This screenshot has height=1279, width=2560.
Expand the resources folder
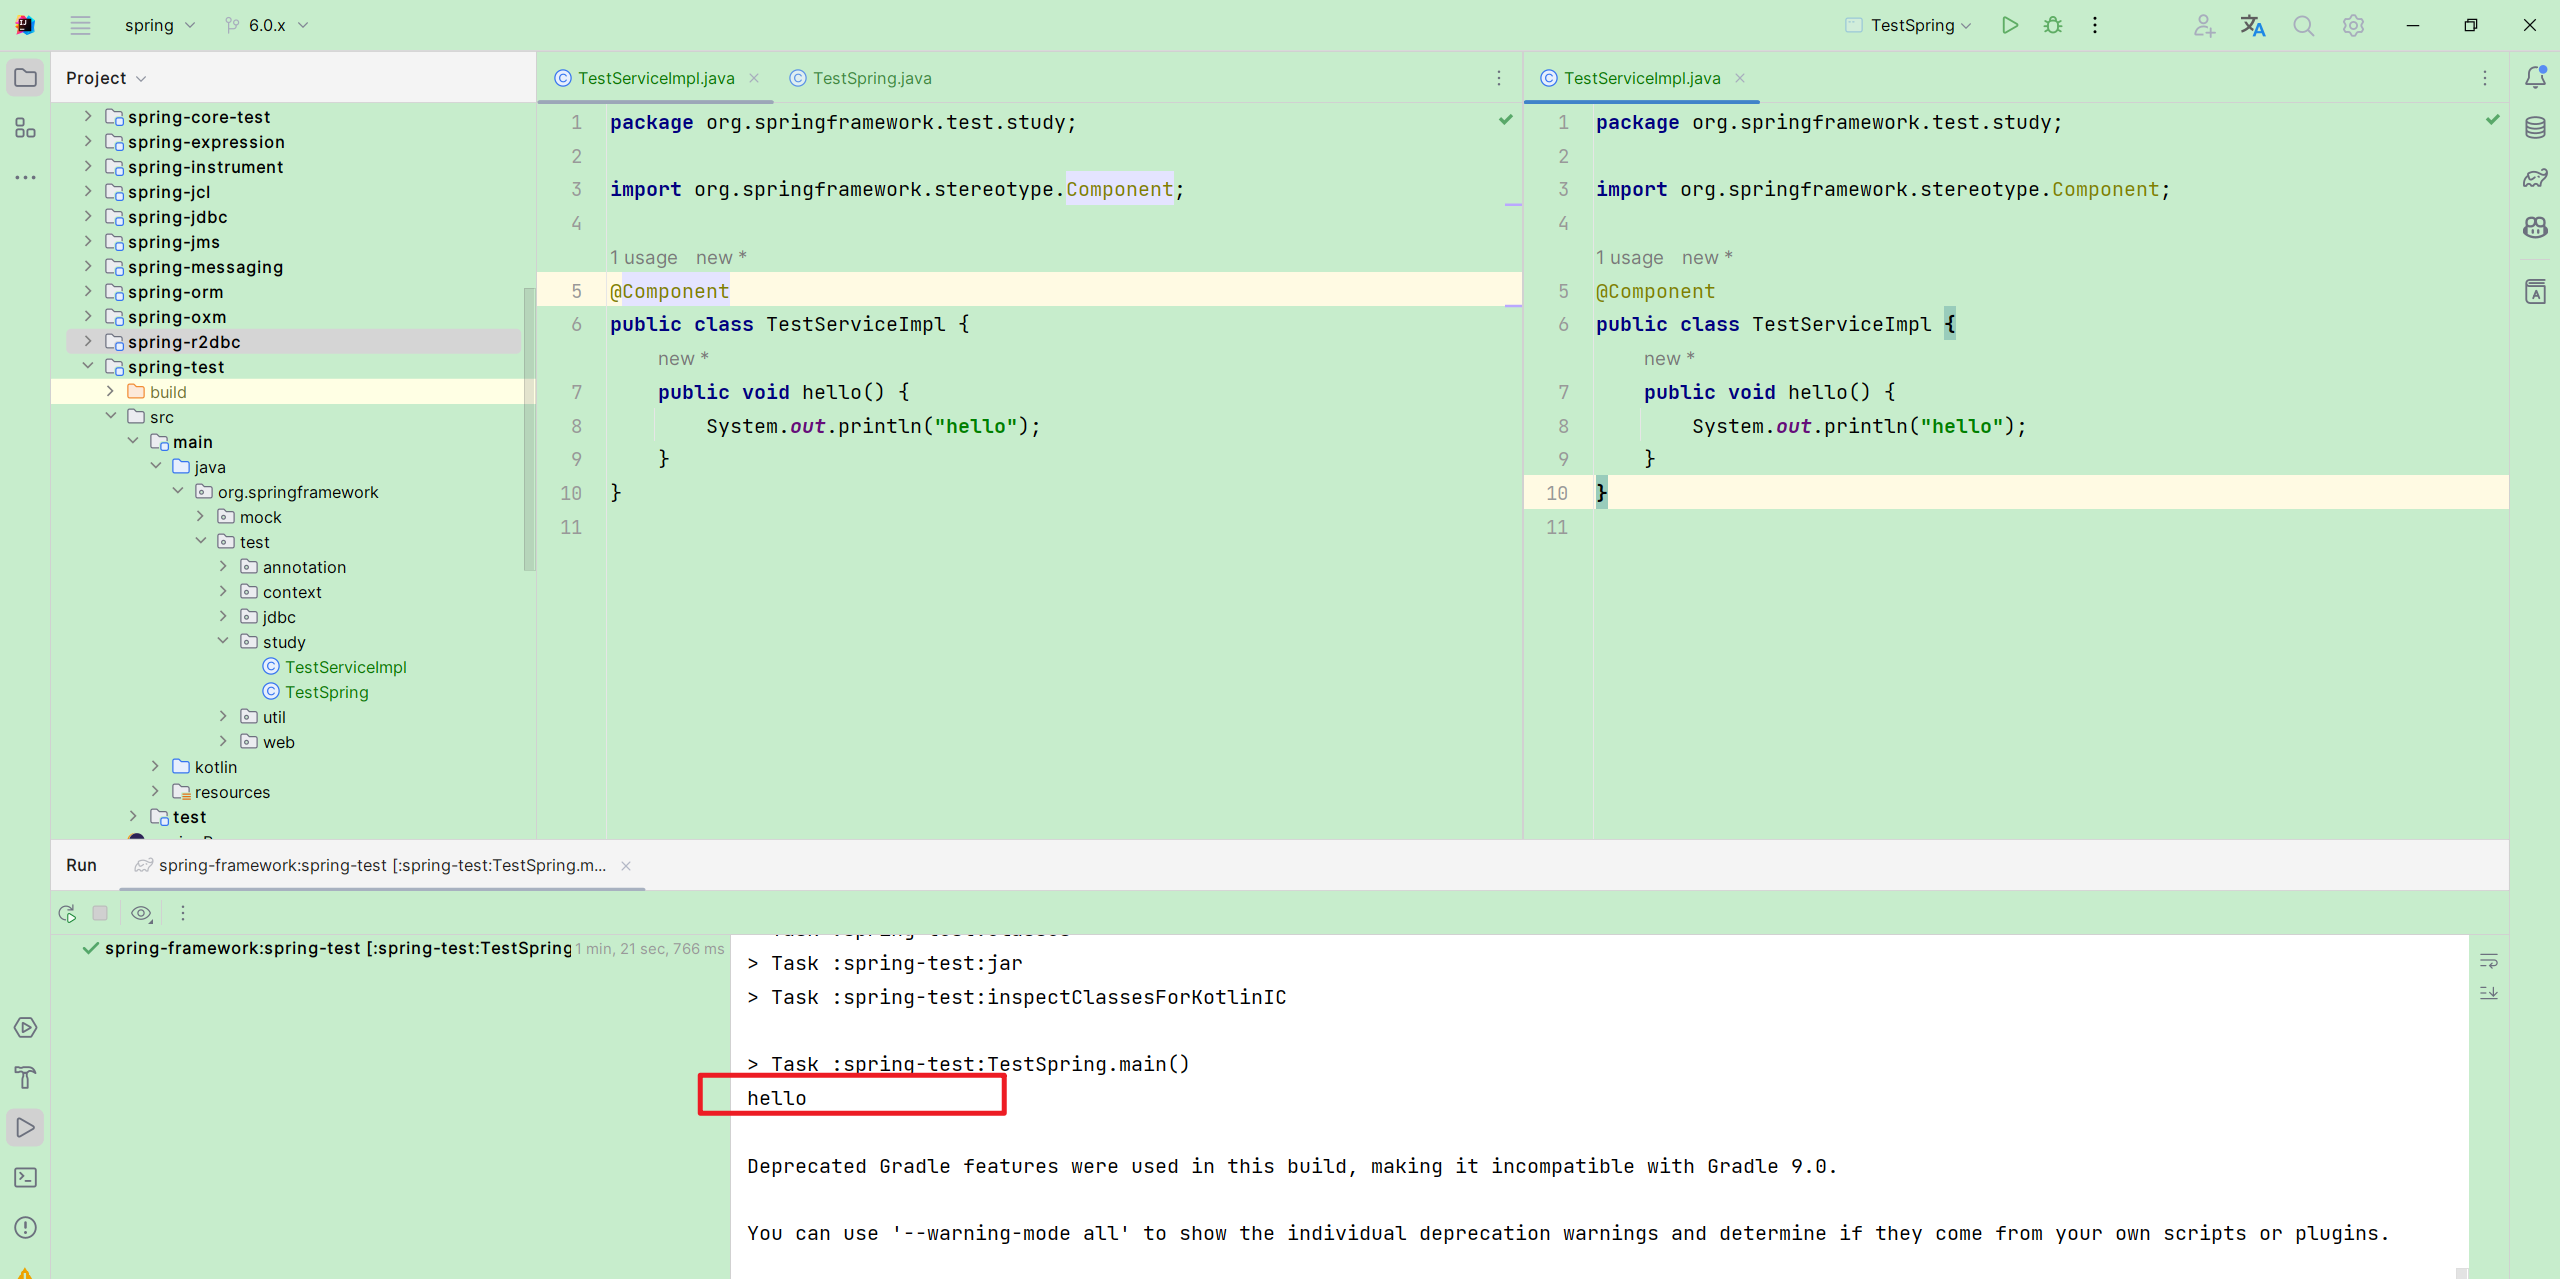[155, 791]
